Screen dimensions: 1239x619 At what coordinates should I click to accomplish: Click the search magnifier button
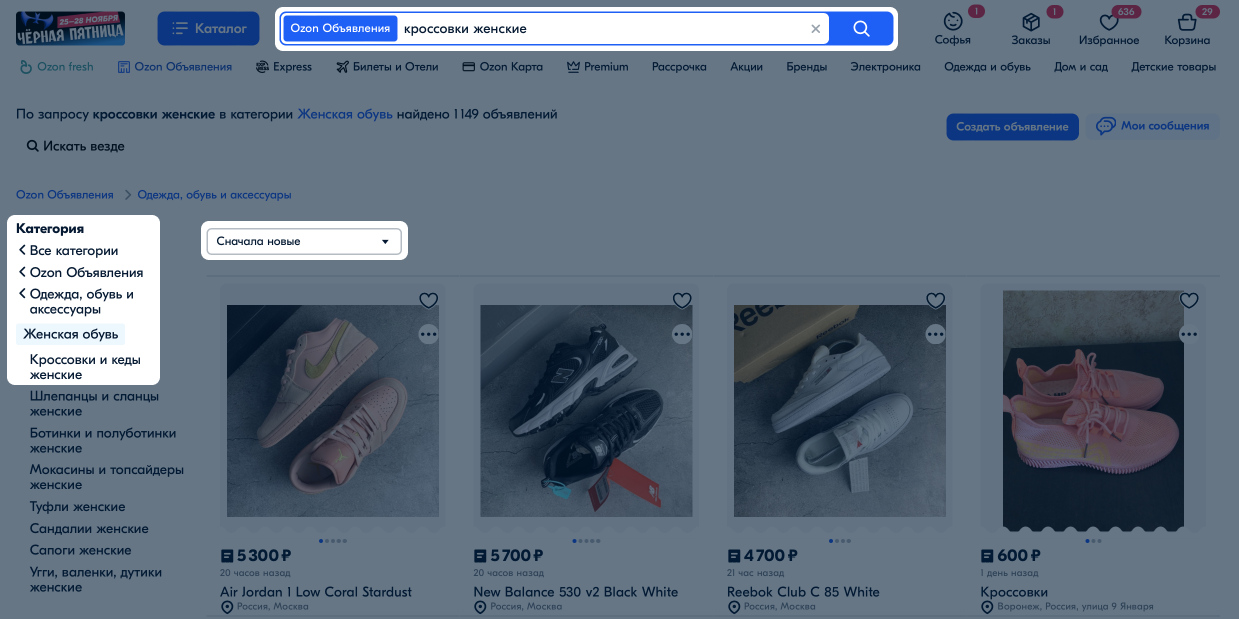[861, 29]
